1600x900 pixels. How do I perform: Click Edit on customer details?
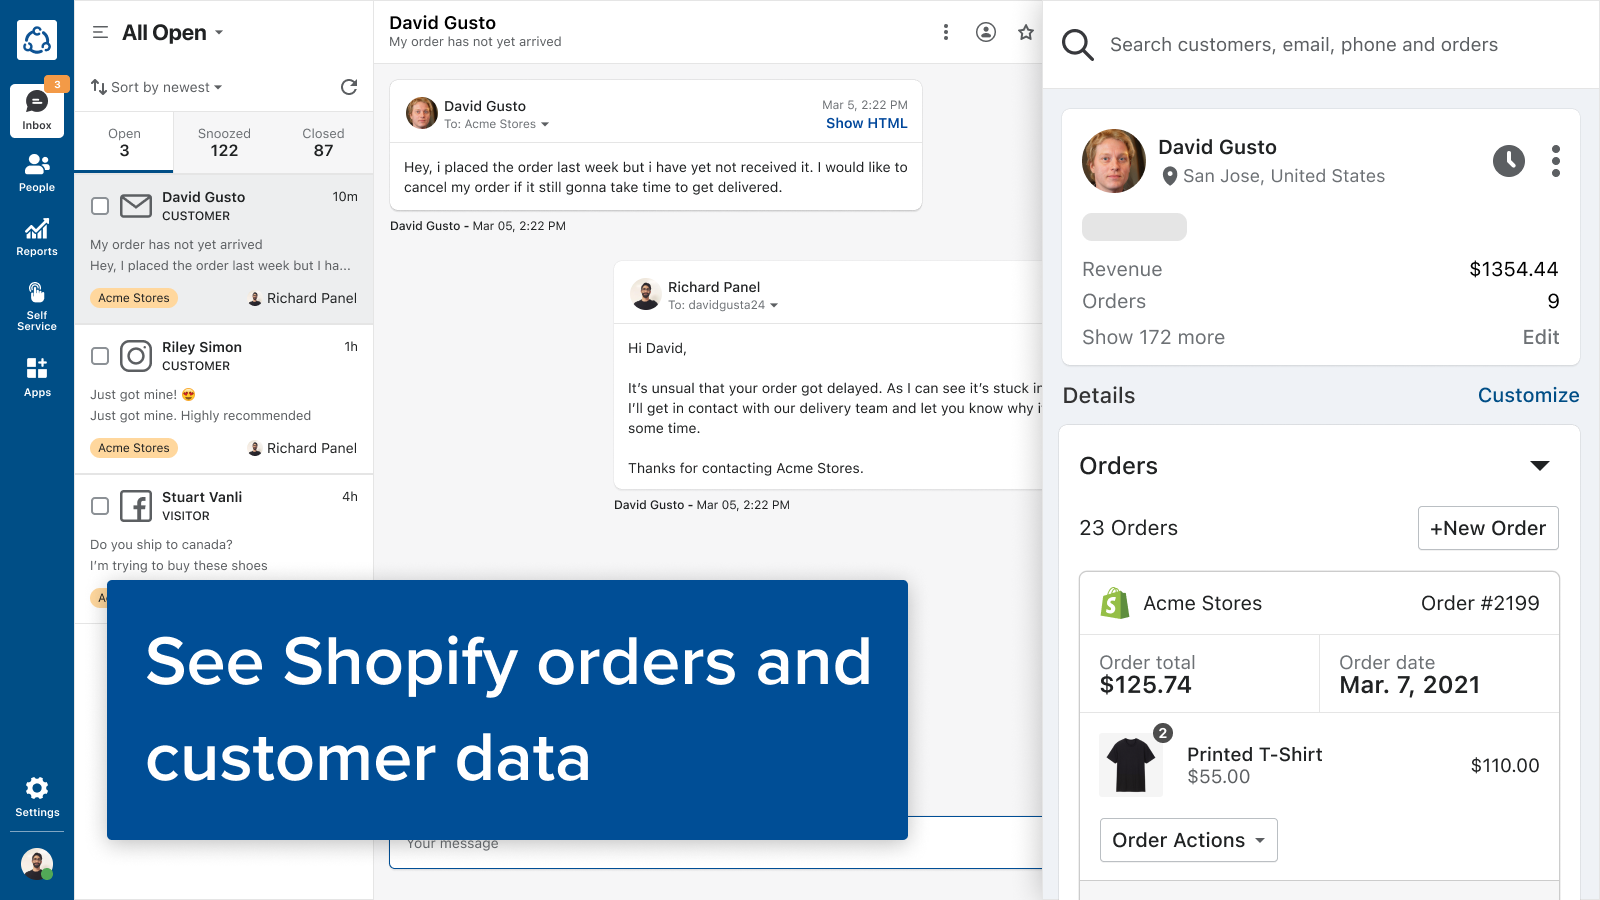coord(1541,337)
